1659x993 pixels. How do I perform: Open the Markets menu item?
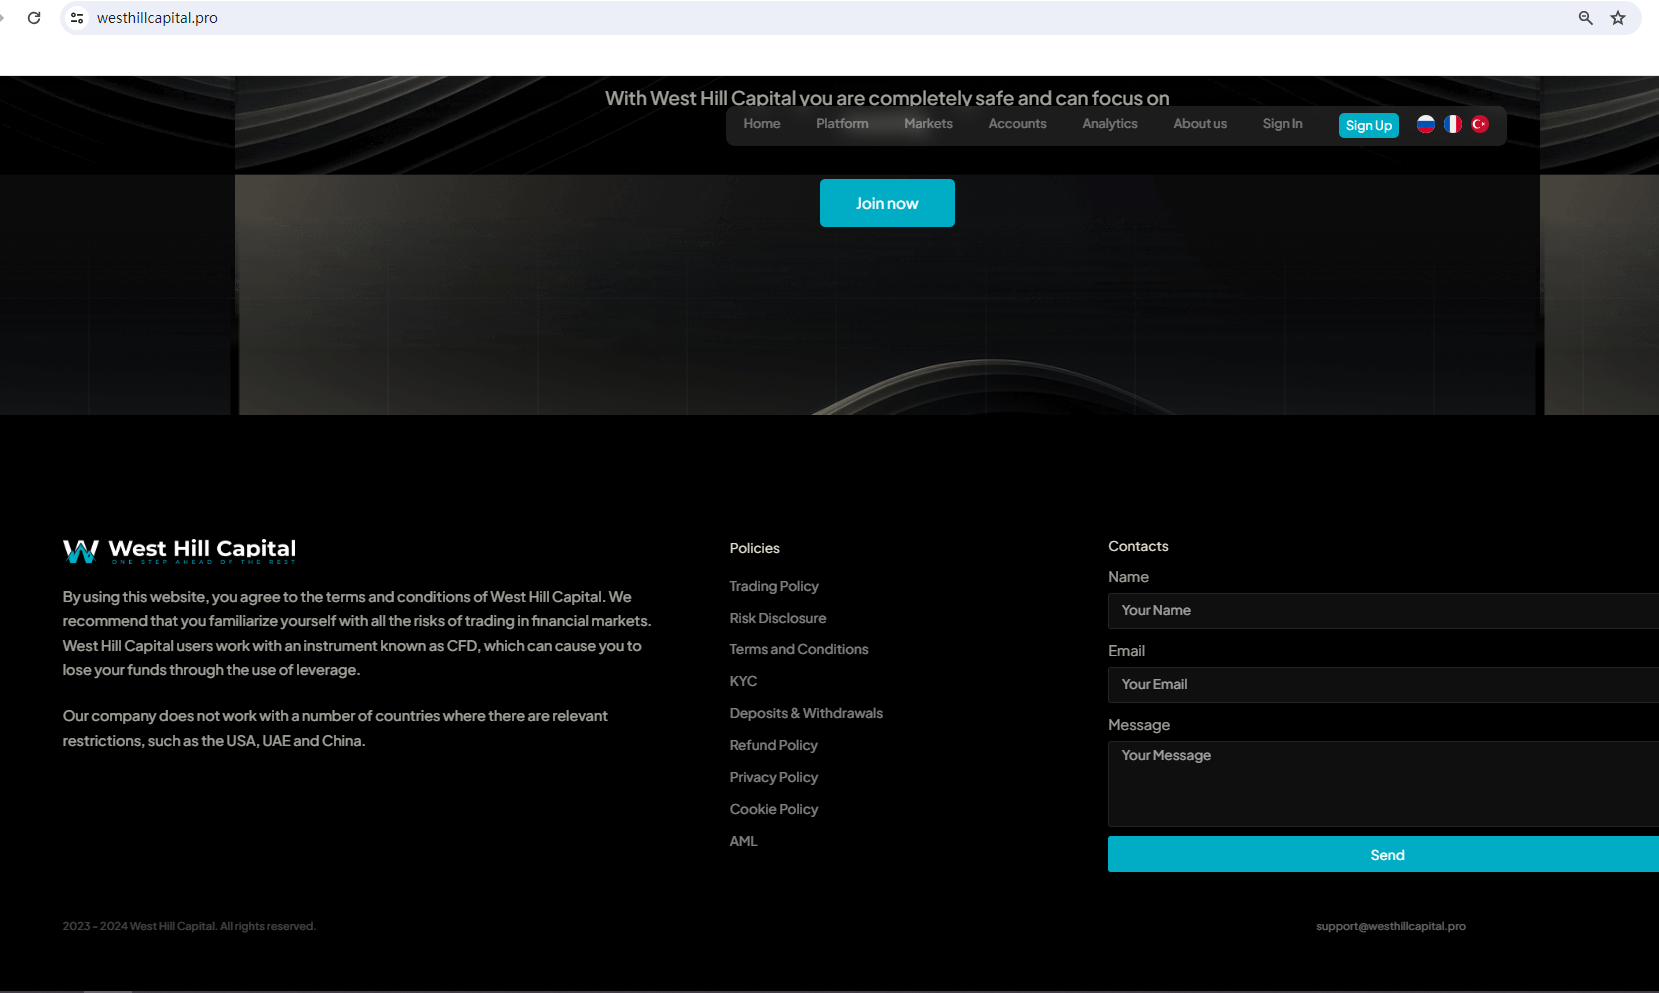928,124
